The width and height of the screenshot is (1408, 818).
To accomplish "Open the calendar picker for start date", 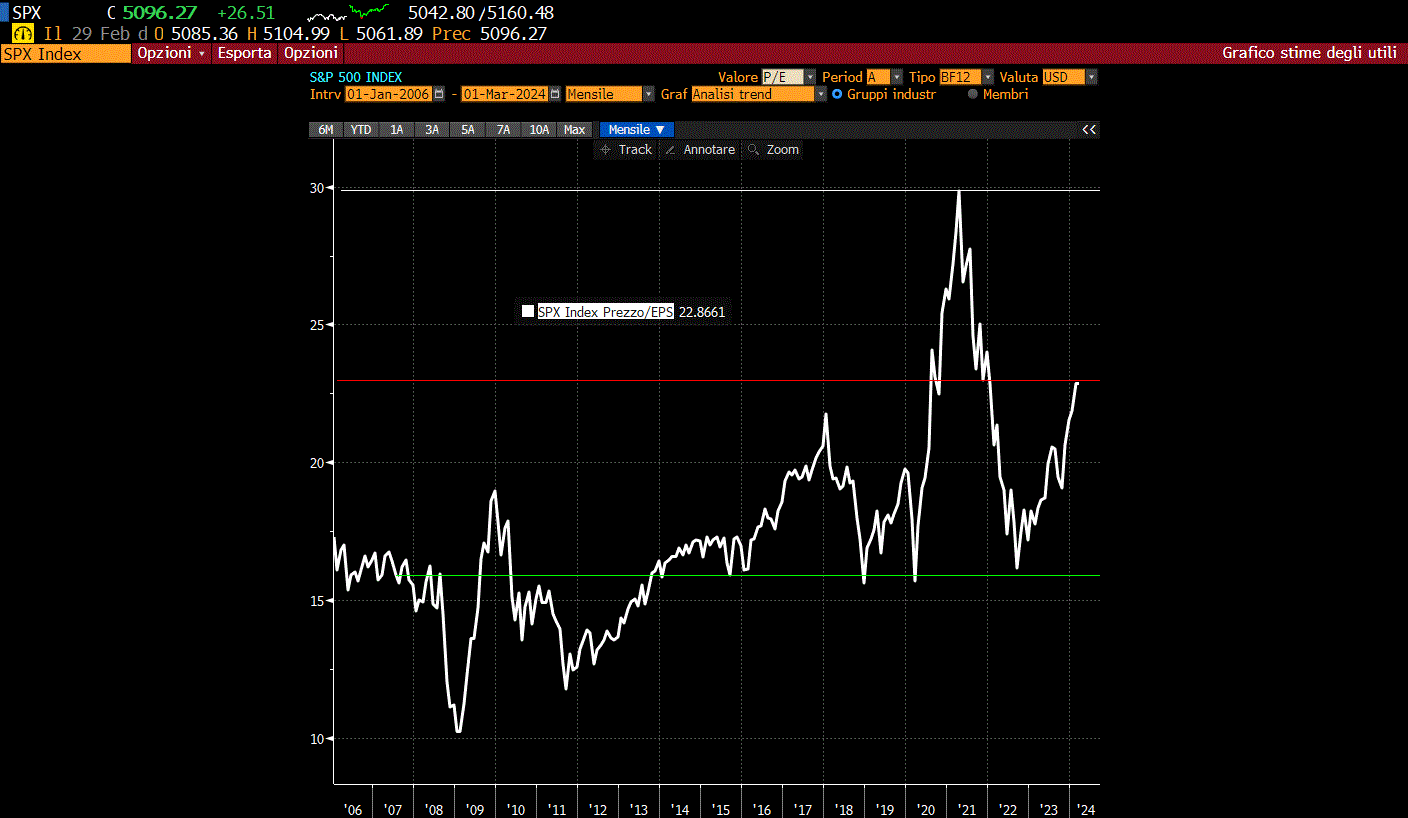I will pos(438,94).
